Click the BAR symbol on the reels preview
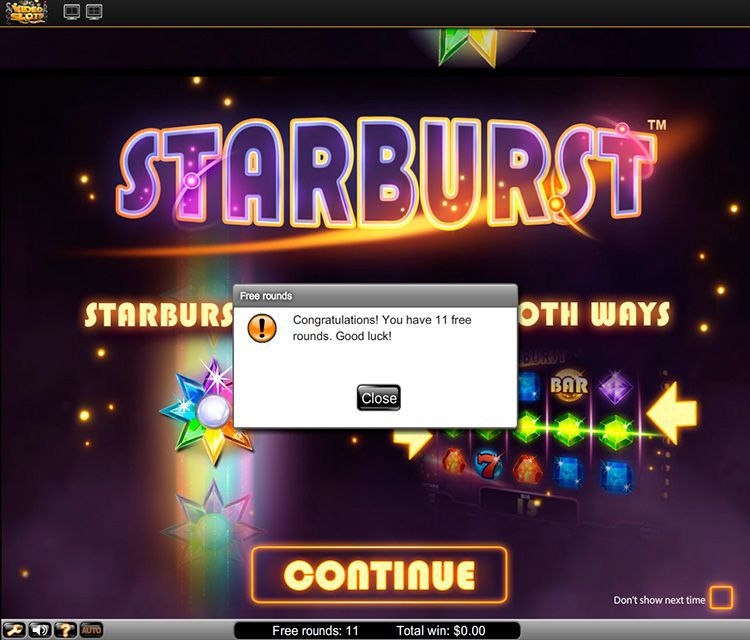 (569, 384)
